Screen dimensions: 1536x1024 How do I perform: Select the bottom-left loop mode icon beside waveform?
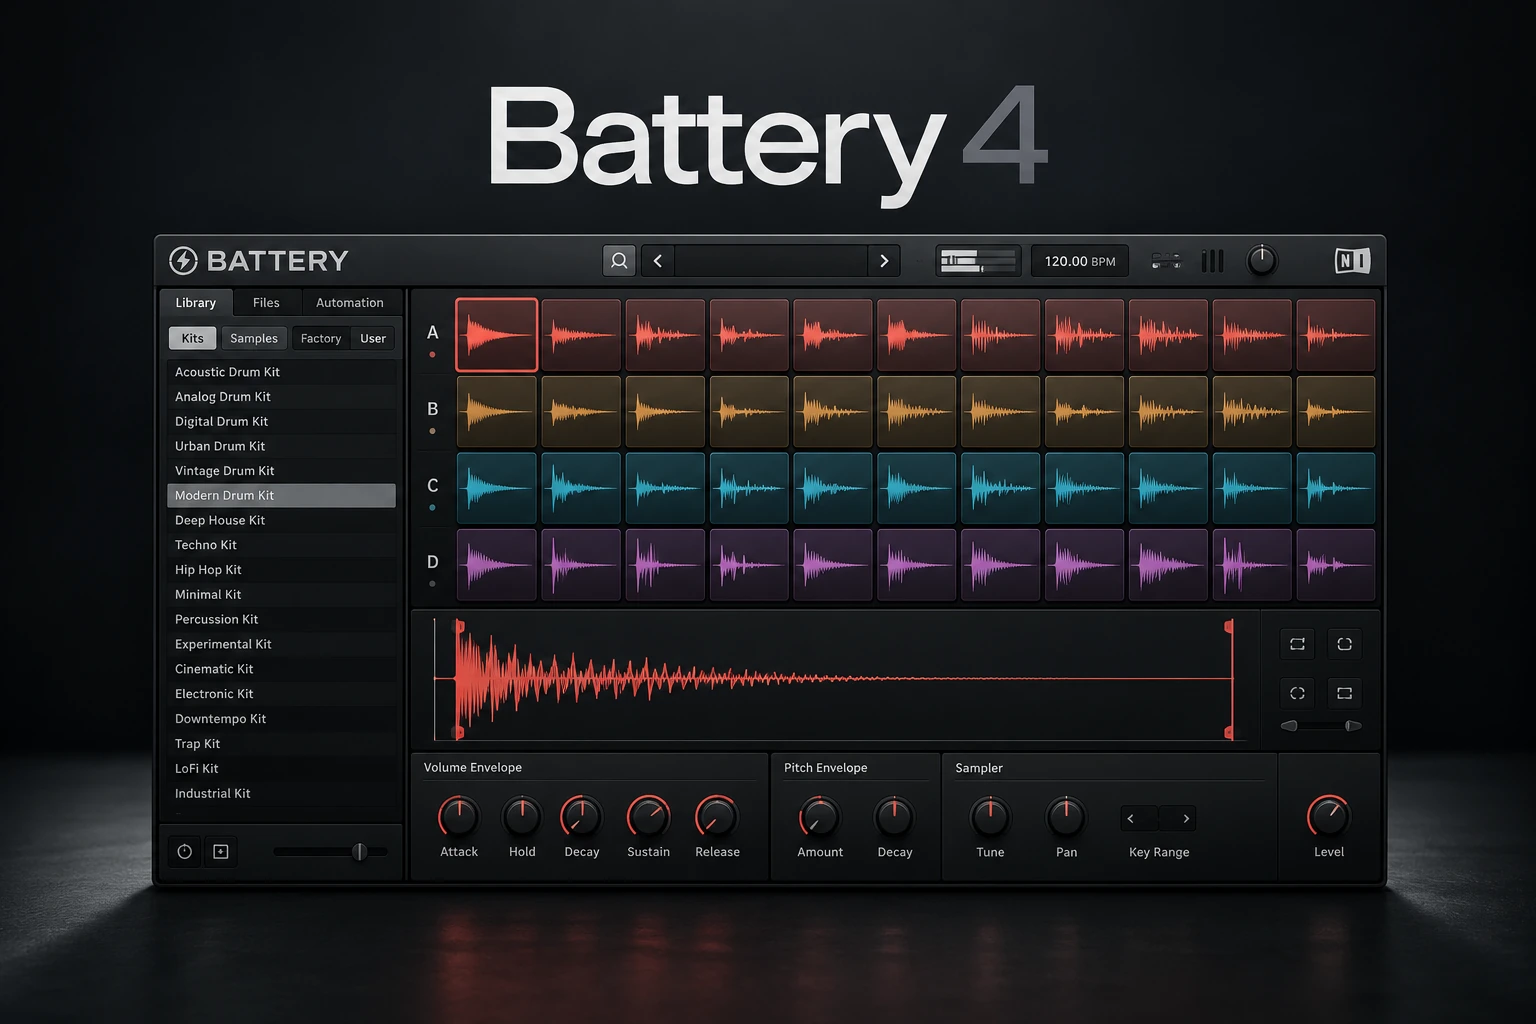click(1297, 693)
